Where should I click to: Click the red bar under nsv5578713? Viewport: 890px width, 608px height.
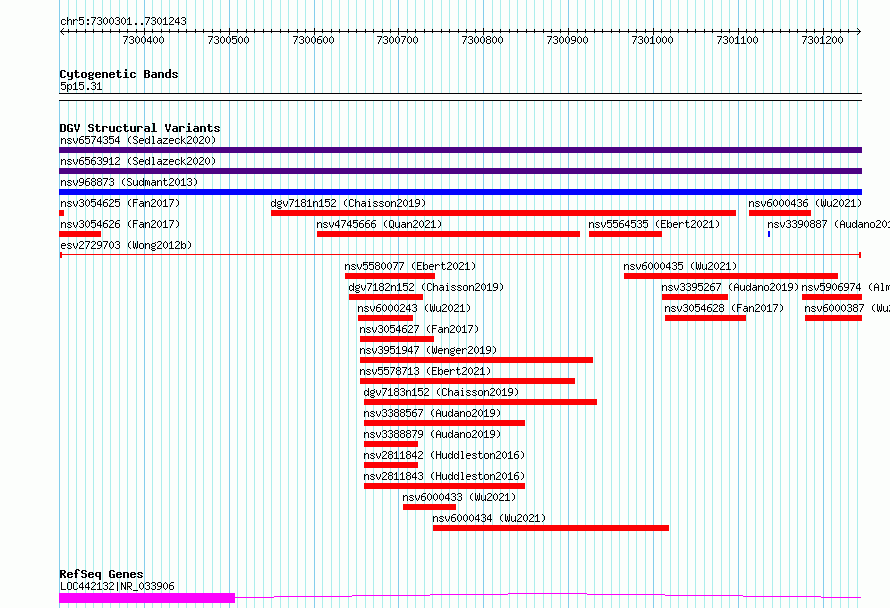(x=467, y=381)
